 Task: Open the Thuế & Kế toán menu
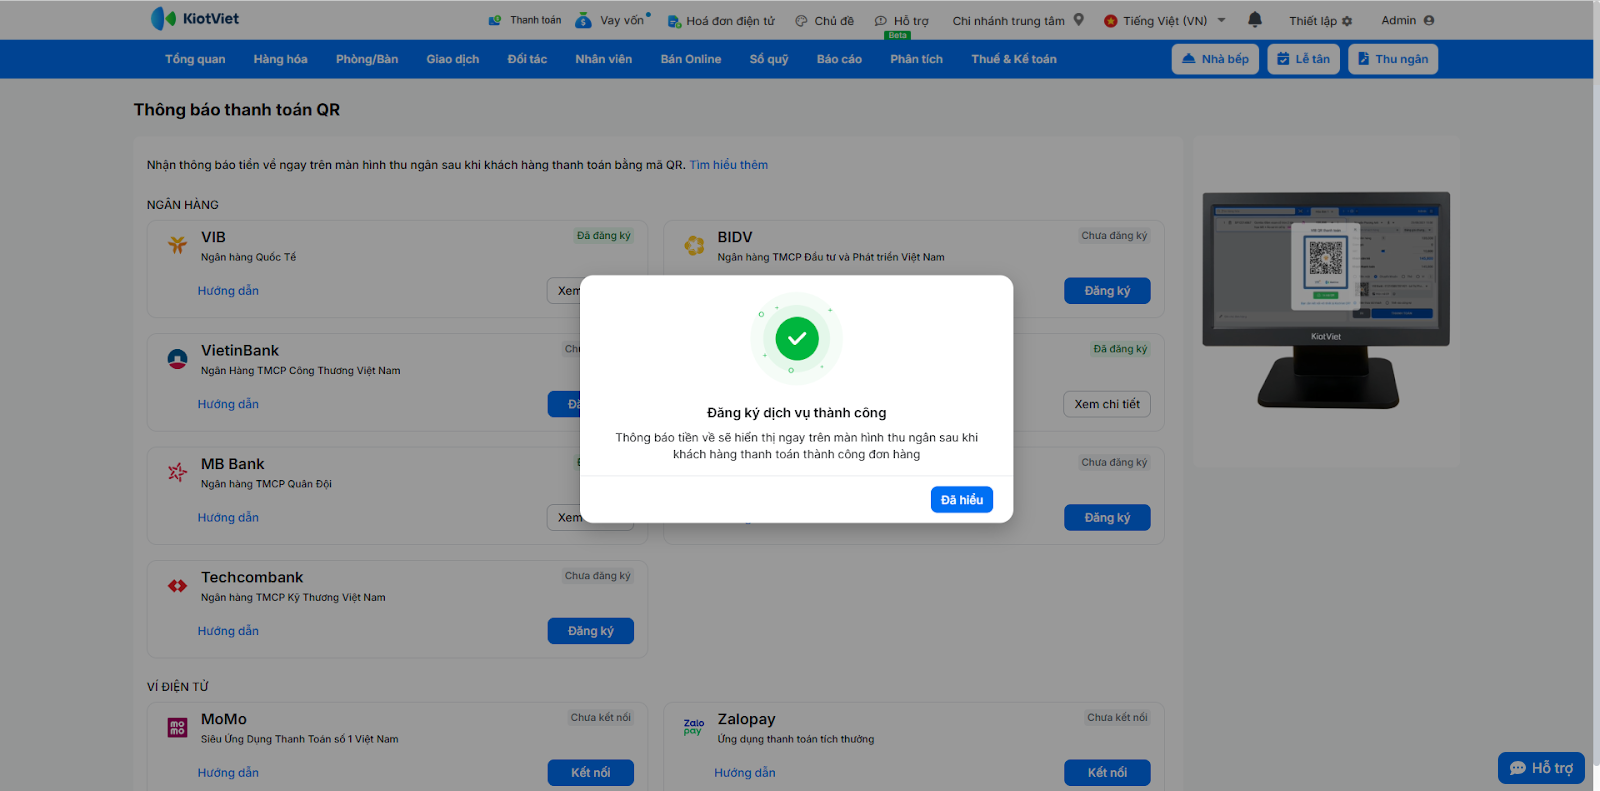[1014, 59]
